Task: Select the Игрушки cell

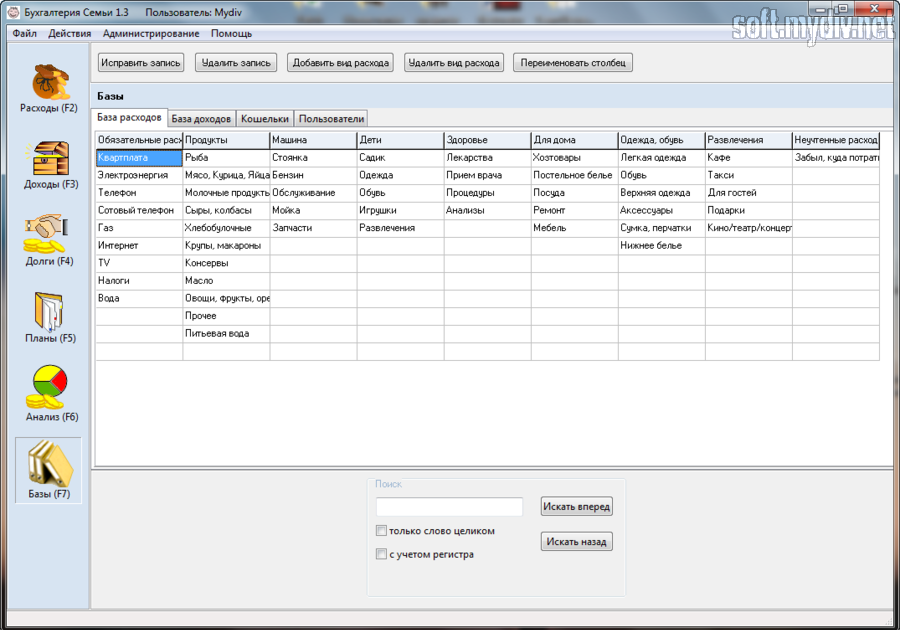Action: (x=401, y=211)
